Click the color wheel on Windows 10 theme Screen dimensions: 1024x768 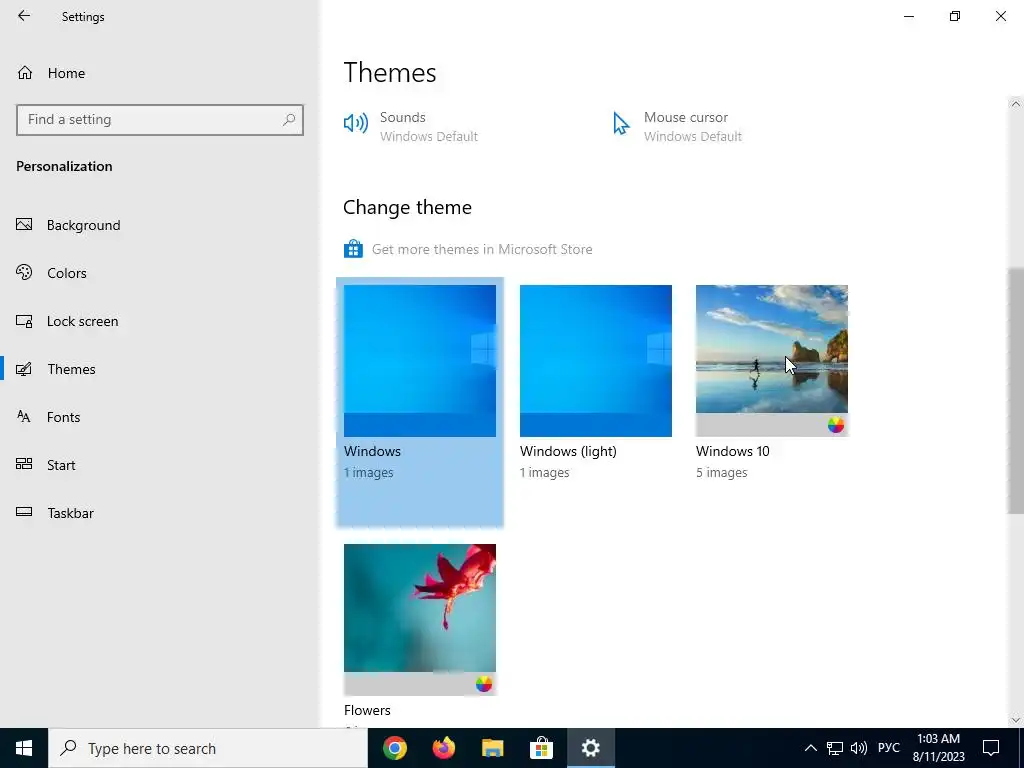pos(835,425)
